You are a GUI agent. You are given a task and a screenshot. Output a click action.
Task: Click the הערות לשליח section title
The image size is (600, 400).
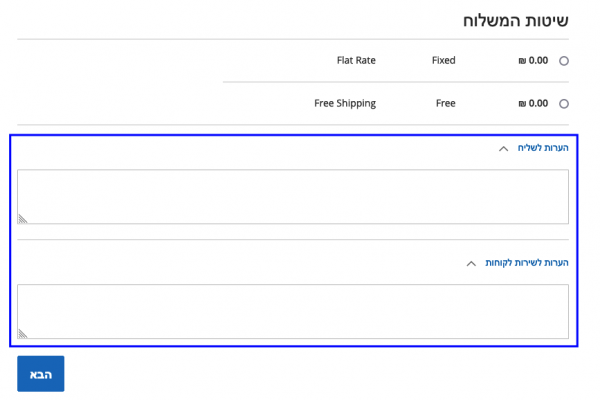pyautogui.click(x=543, y=149)
